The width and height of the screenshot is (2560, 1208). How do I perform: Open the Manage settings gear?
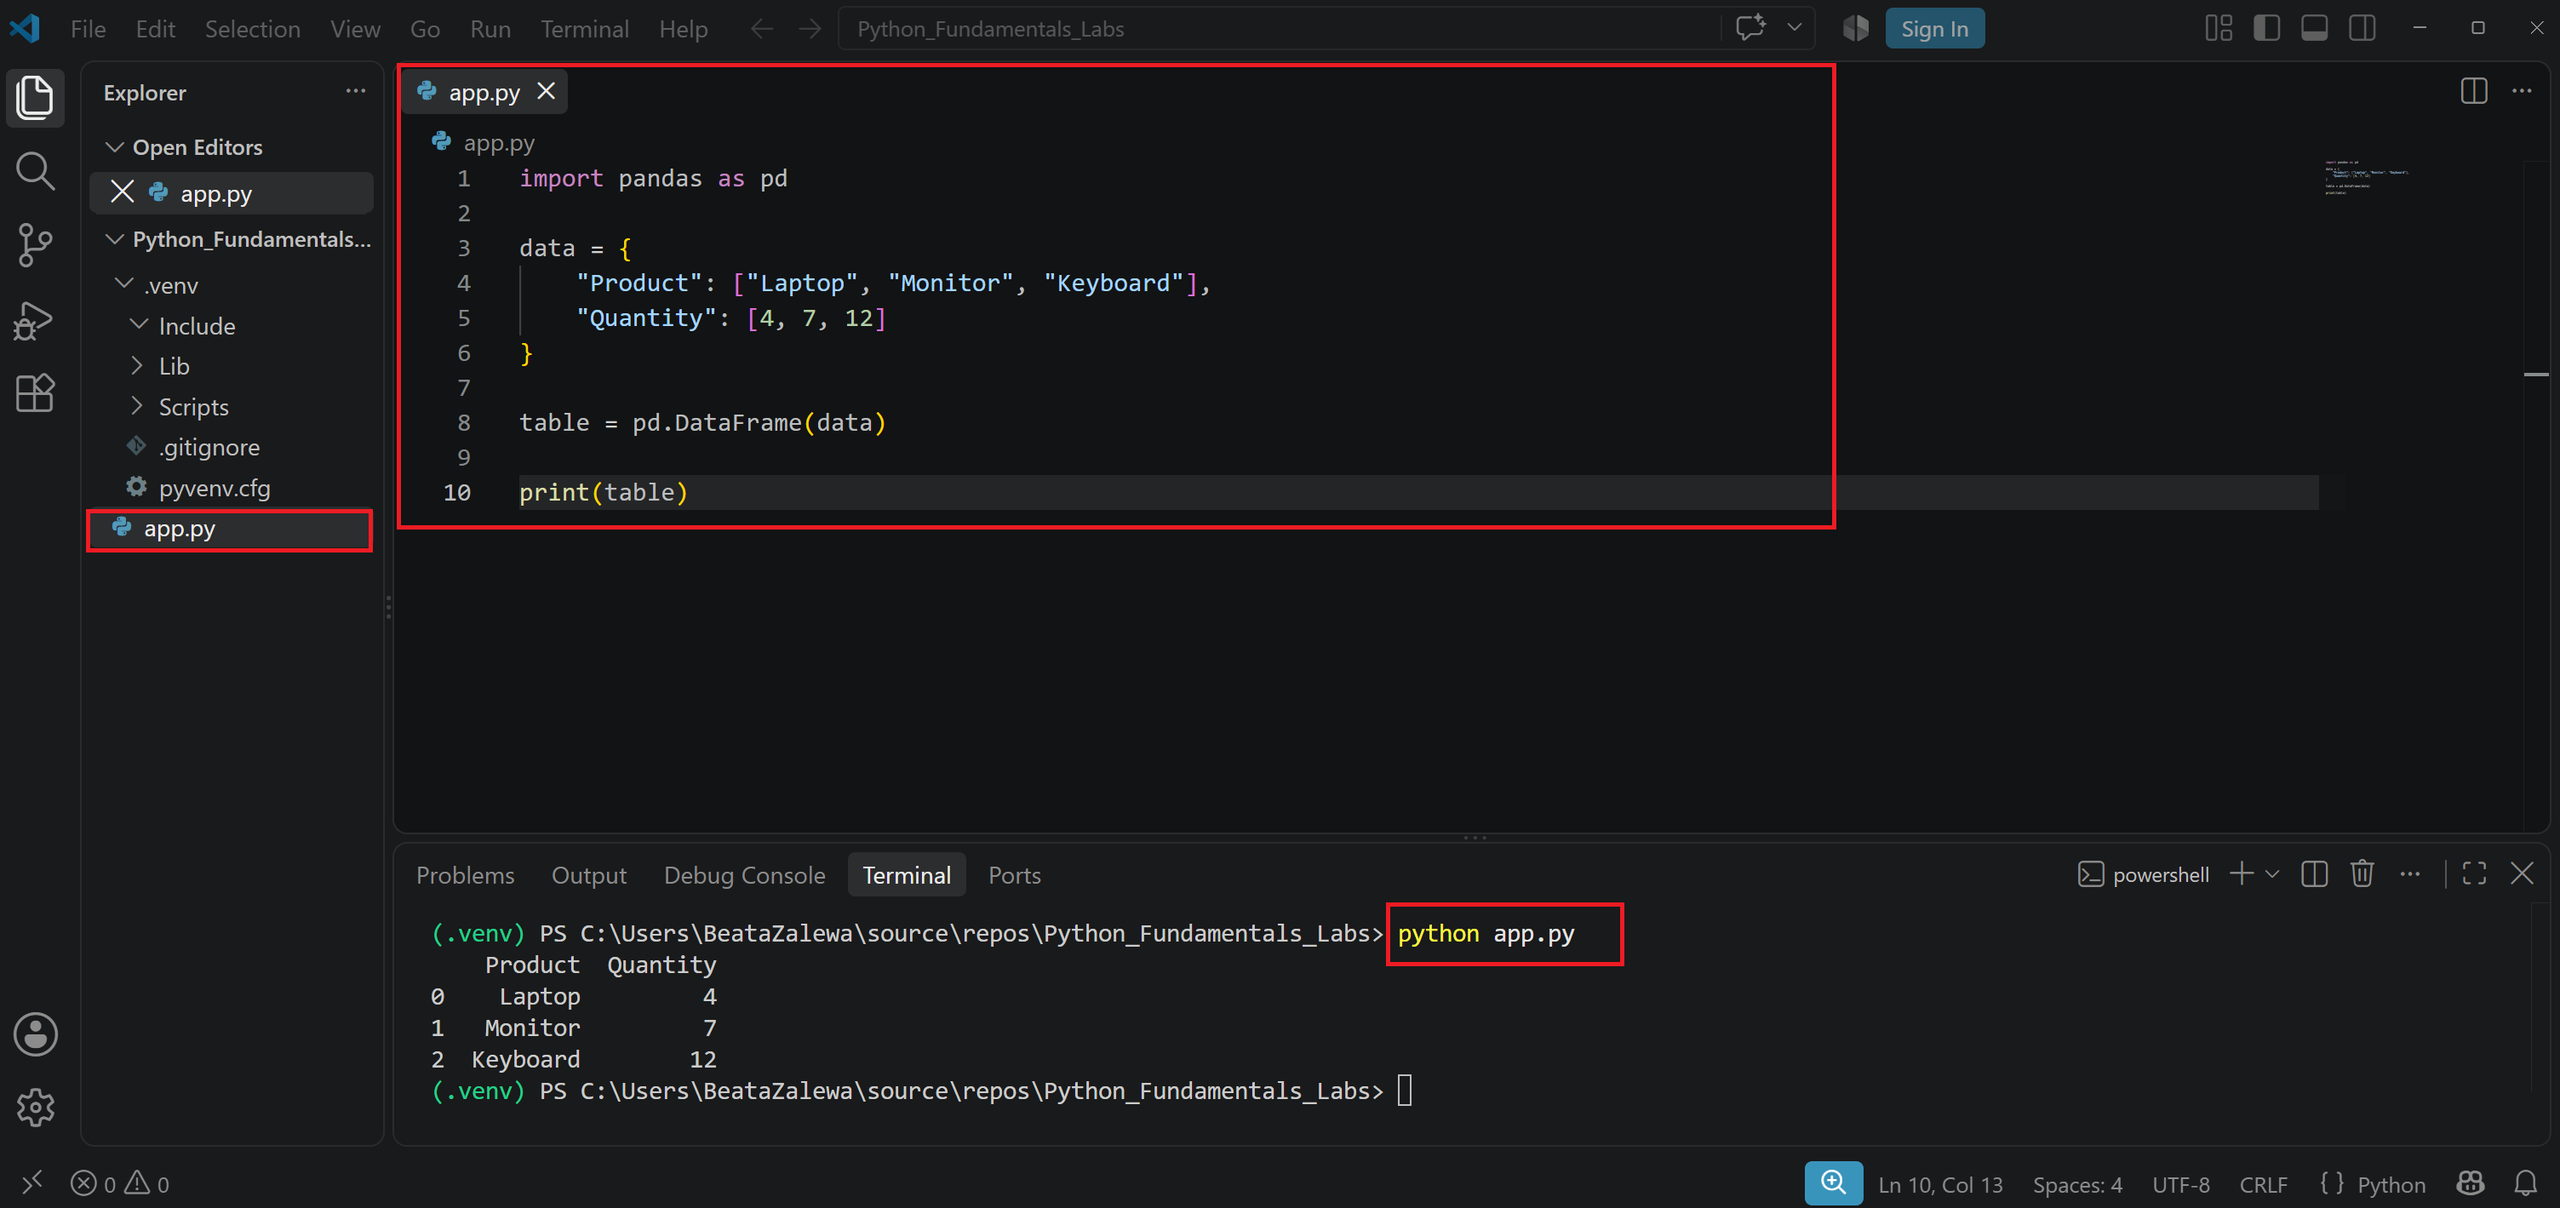[x=35, y=1107]
